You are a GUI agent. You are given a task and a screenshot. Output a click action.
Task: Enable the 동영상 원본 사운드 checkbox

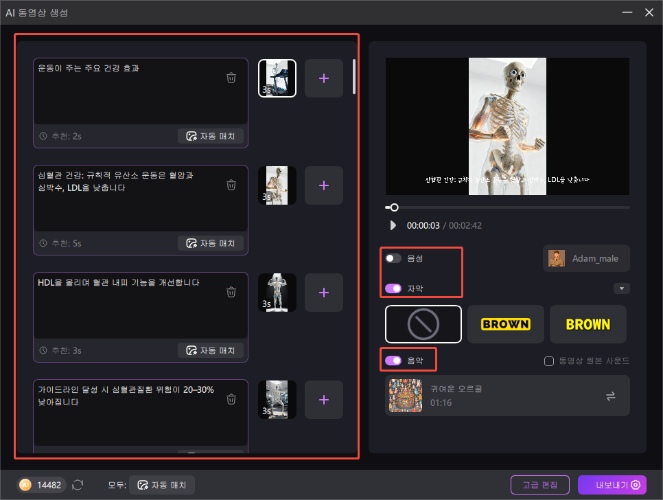549,361
